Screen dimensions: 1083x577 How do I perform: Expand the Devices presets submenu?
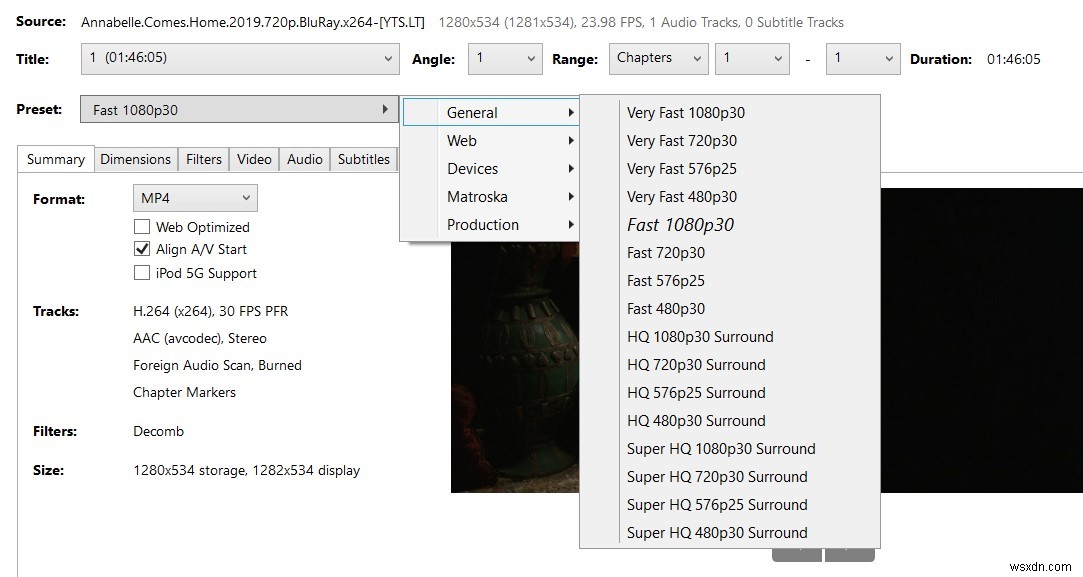(x=490, y=168)
